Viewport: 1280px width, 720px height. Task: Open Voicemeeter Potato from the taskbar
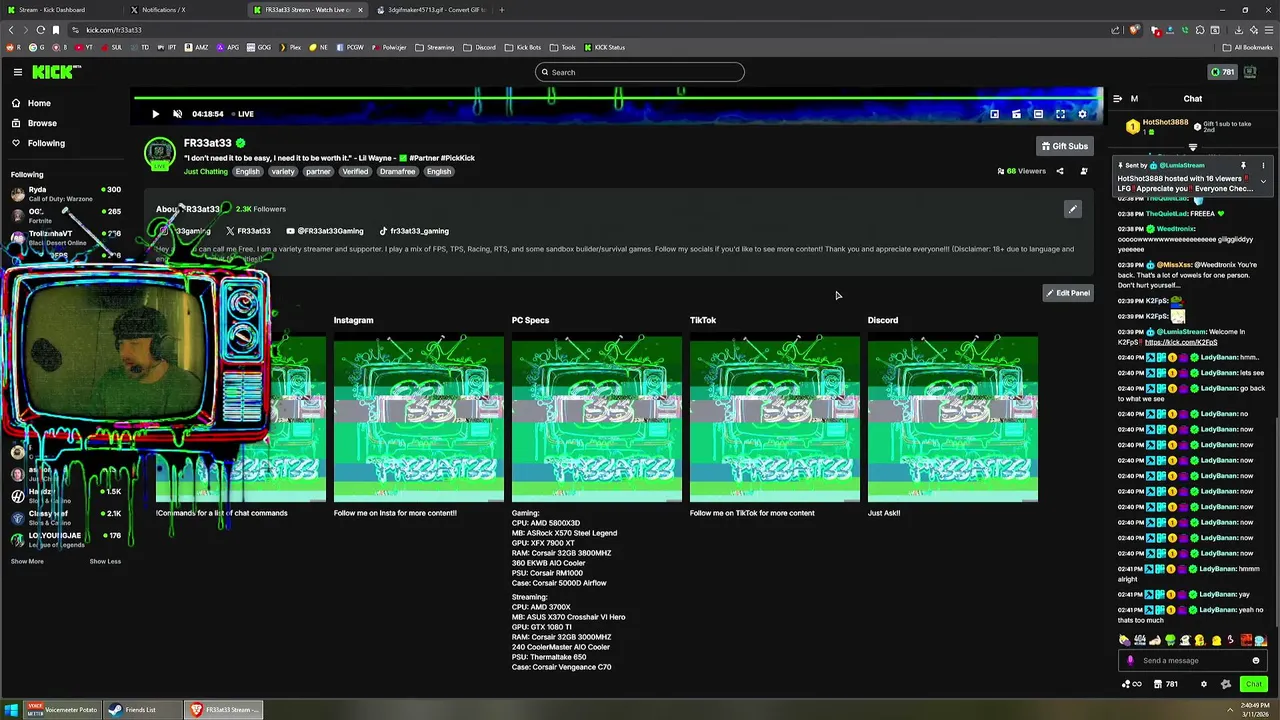point(64,710)
